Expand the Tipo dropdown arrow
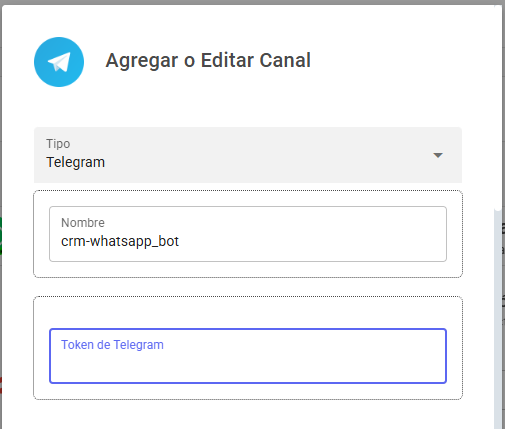 coord(438,155)
